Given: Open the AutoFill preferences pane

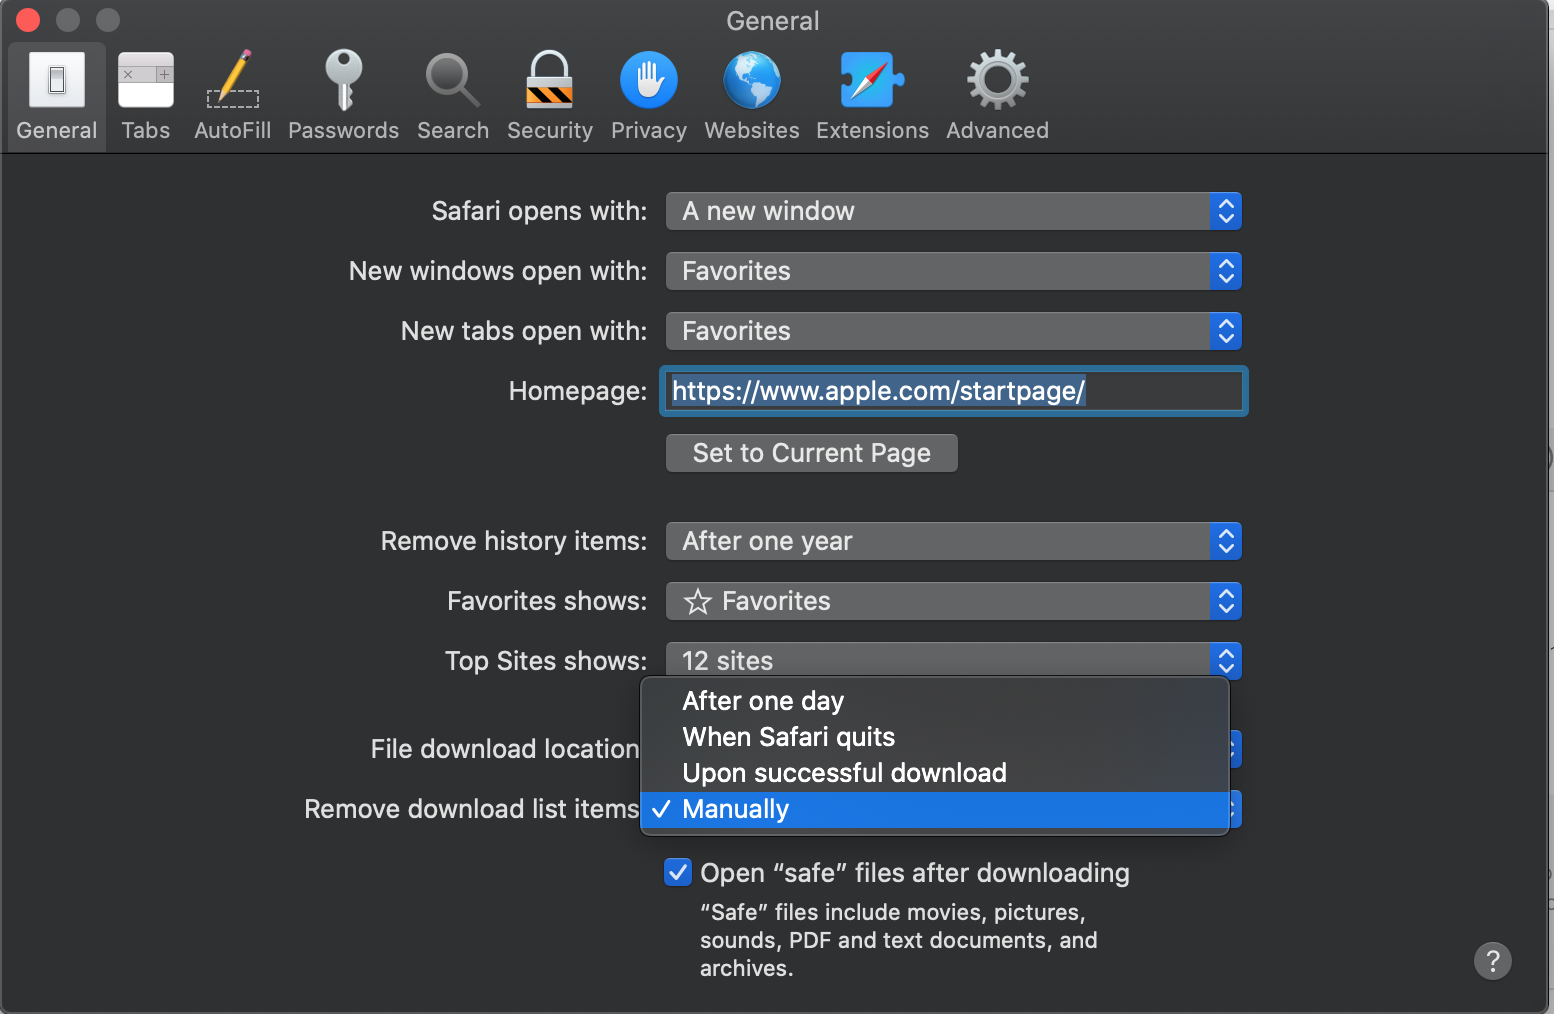Looking at the screenshot, I should [x=232, y=97].
